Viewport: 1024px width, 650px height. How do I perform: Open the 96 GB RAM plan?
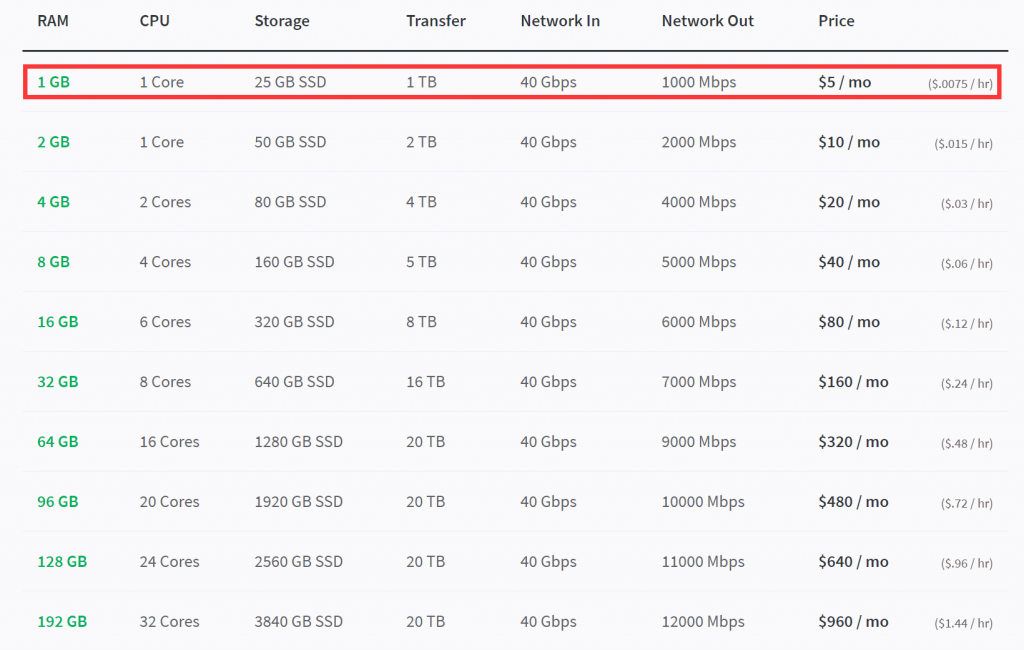point(57,502)
